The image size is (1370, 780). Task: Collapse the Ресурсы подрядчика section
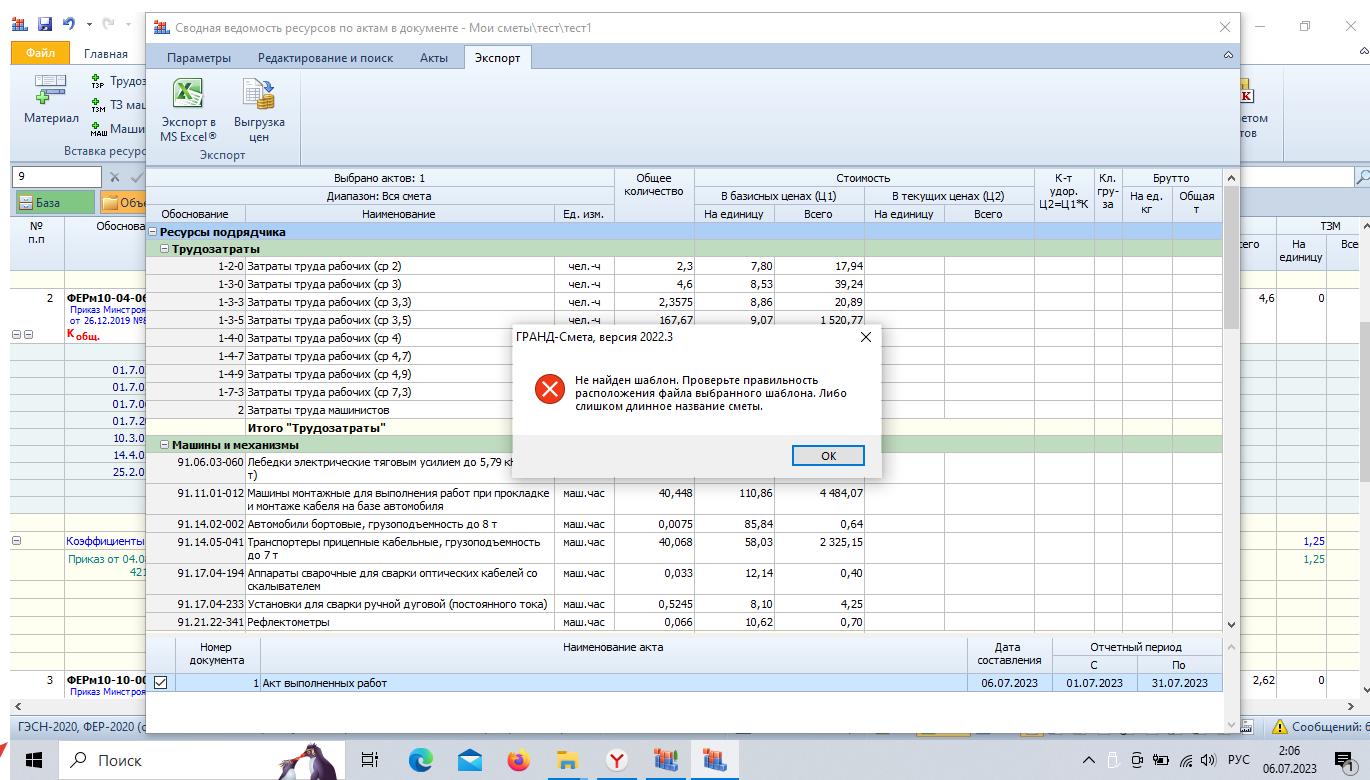(x=153, y=232)
